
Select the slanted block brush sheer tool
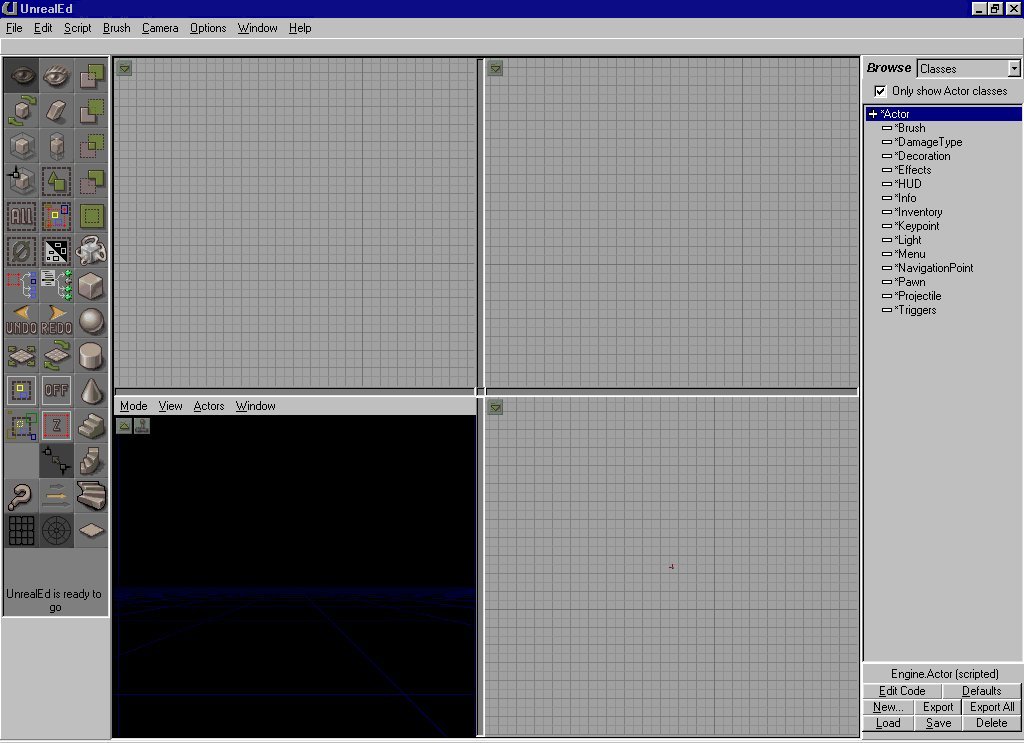pyautogui.click(x=57, y=111)
